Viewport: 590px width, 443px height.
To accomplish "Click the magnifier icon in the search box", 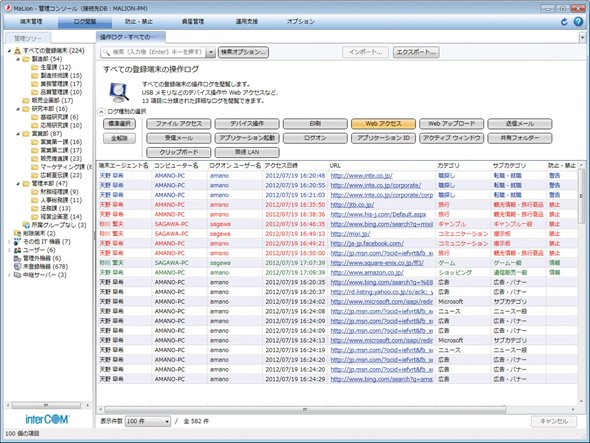I will (x=106, y=52).
